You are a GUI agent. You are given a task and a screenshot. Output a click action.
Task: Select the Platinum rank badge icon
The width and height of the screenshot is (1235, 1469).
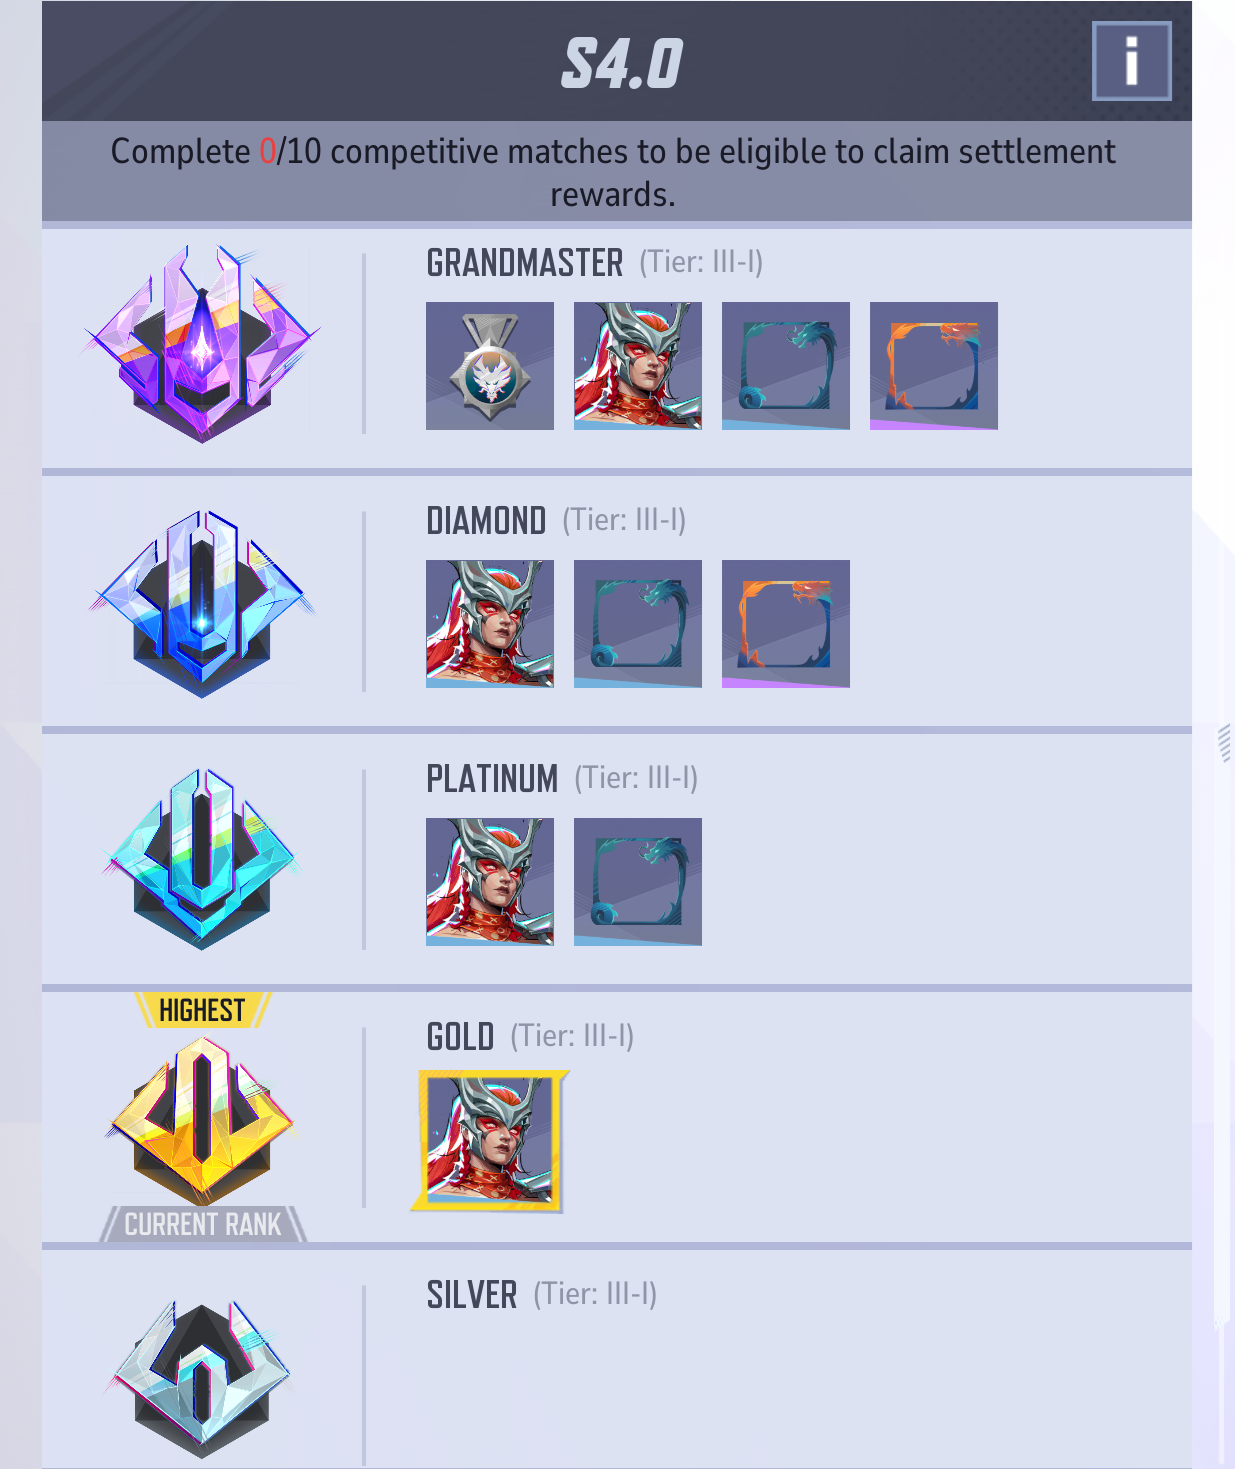202,859
